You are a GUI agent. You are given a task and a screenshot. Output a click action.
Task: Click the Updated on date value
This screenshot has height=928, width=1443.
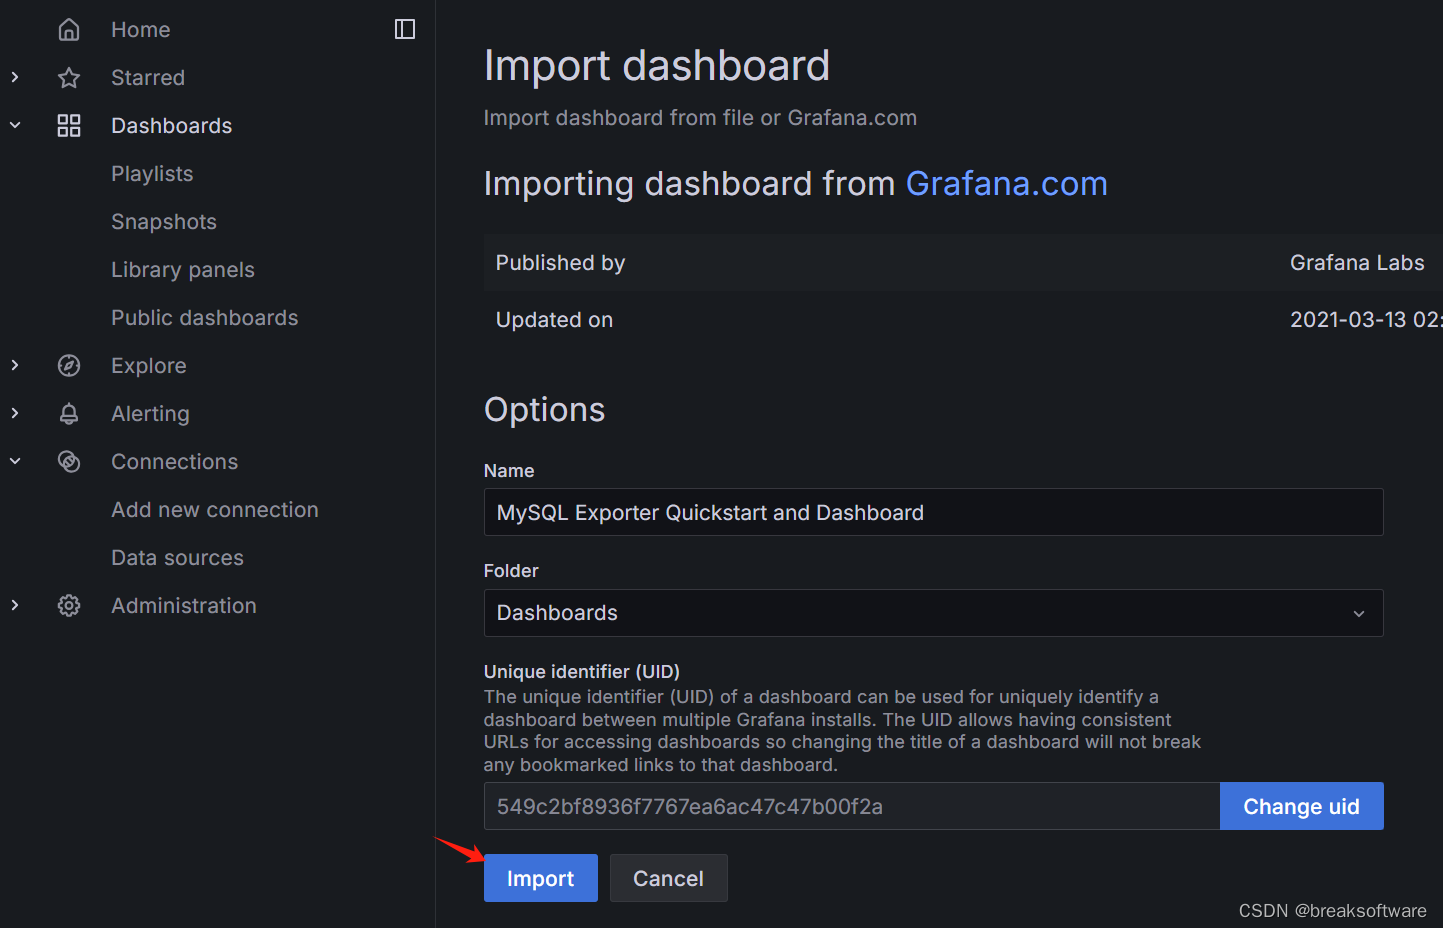(1366, 320)
